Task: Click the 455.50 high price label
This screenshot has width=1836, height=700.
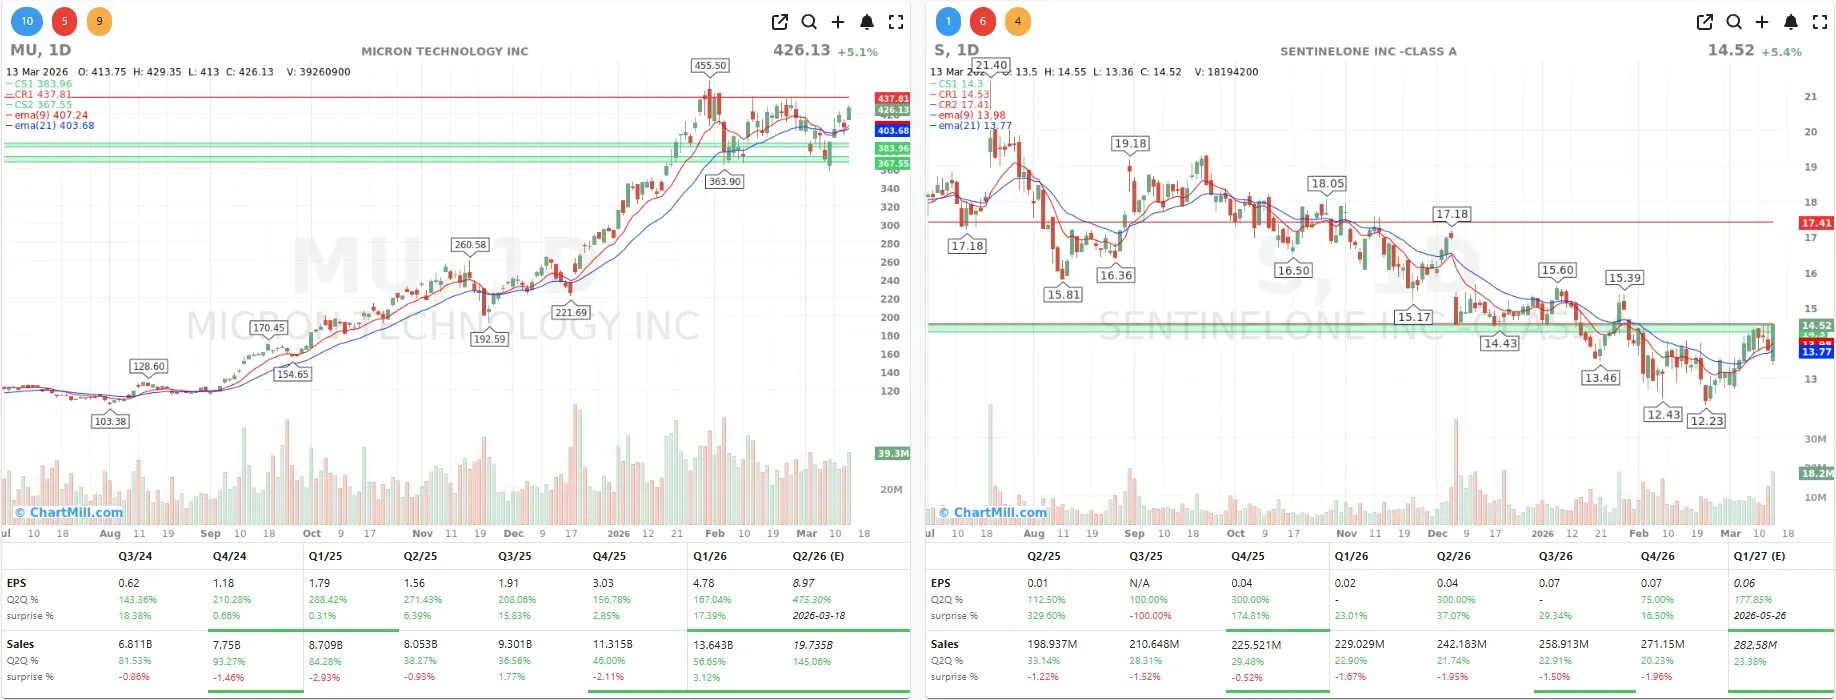Action: point(710,66)
